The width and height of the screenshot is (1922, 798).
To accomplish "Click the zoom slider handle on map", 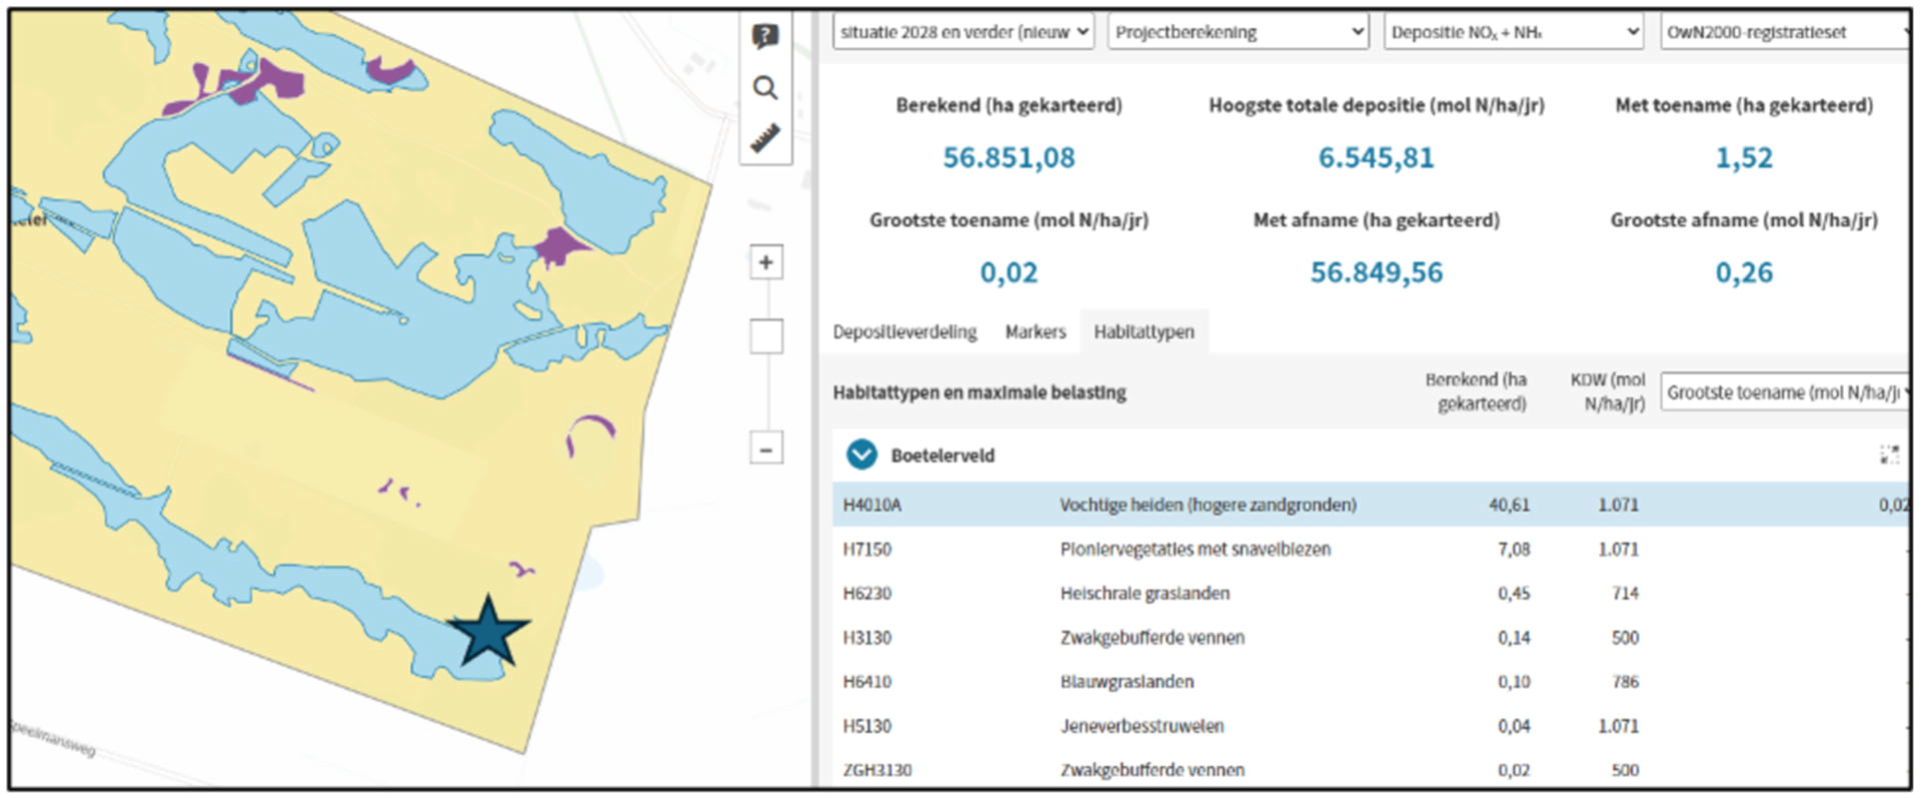I will click(x=767, y=336).
